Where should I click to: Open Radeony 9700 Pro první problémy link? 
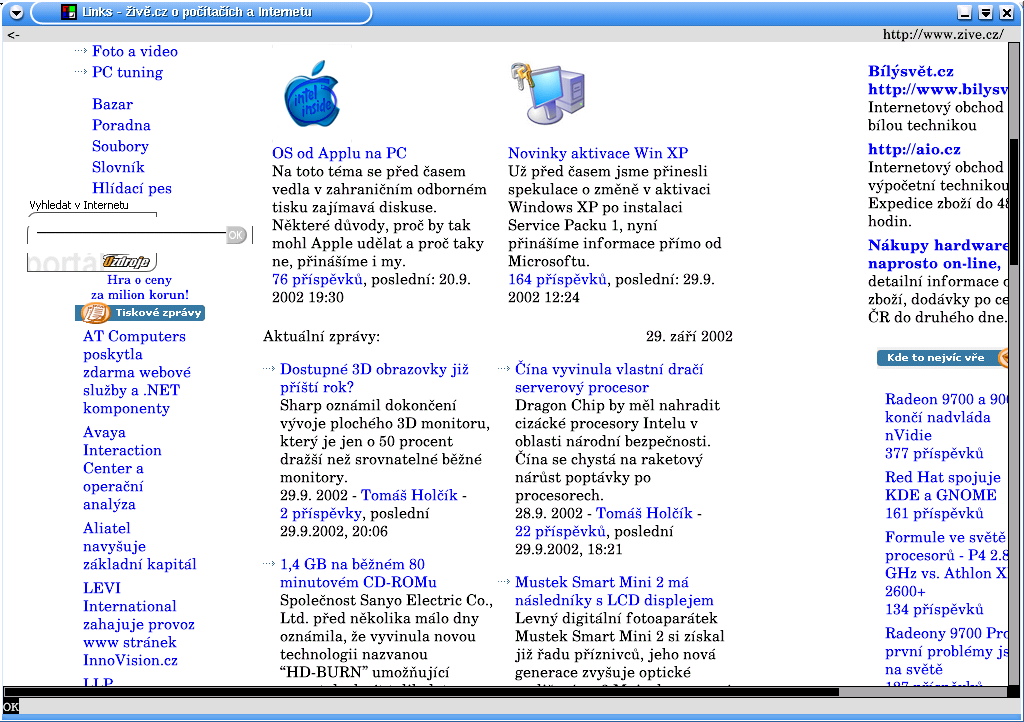click(x=946, y=651)
